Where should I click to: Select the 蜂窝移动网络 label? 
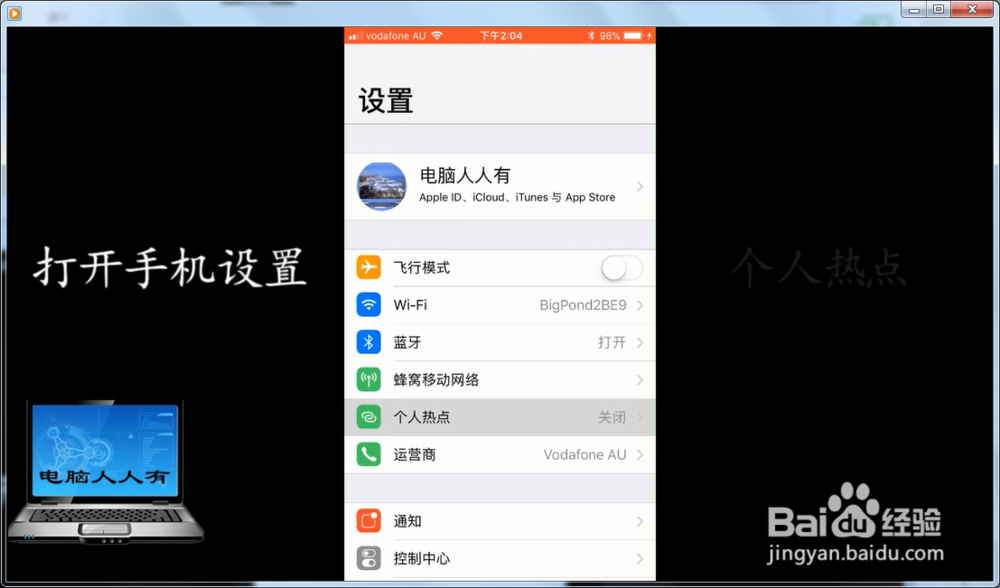coord(436,380)
